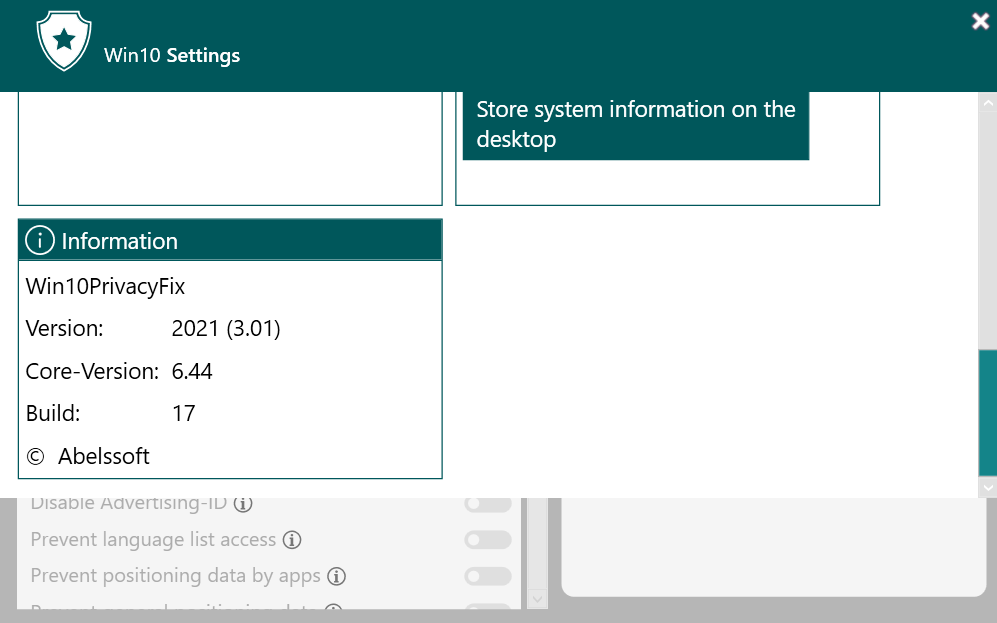Click the Prevent language list access label
This screenshot has width=997, height=623.
point(153,540)
